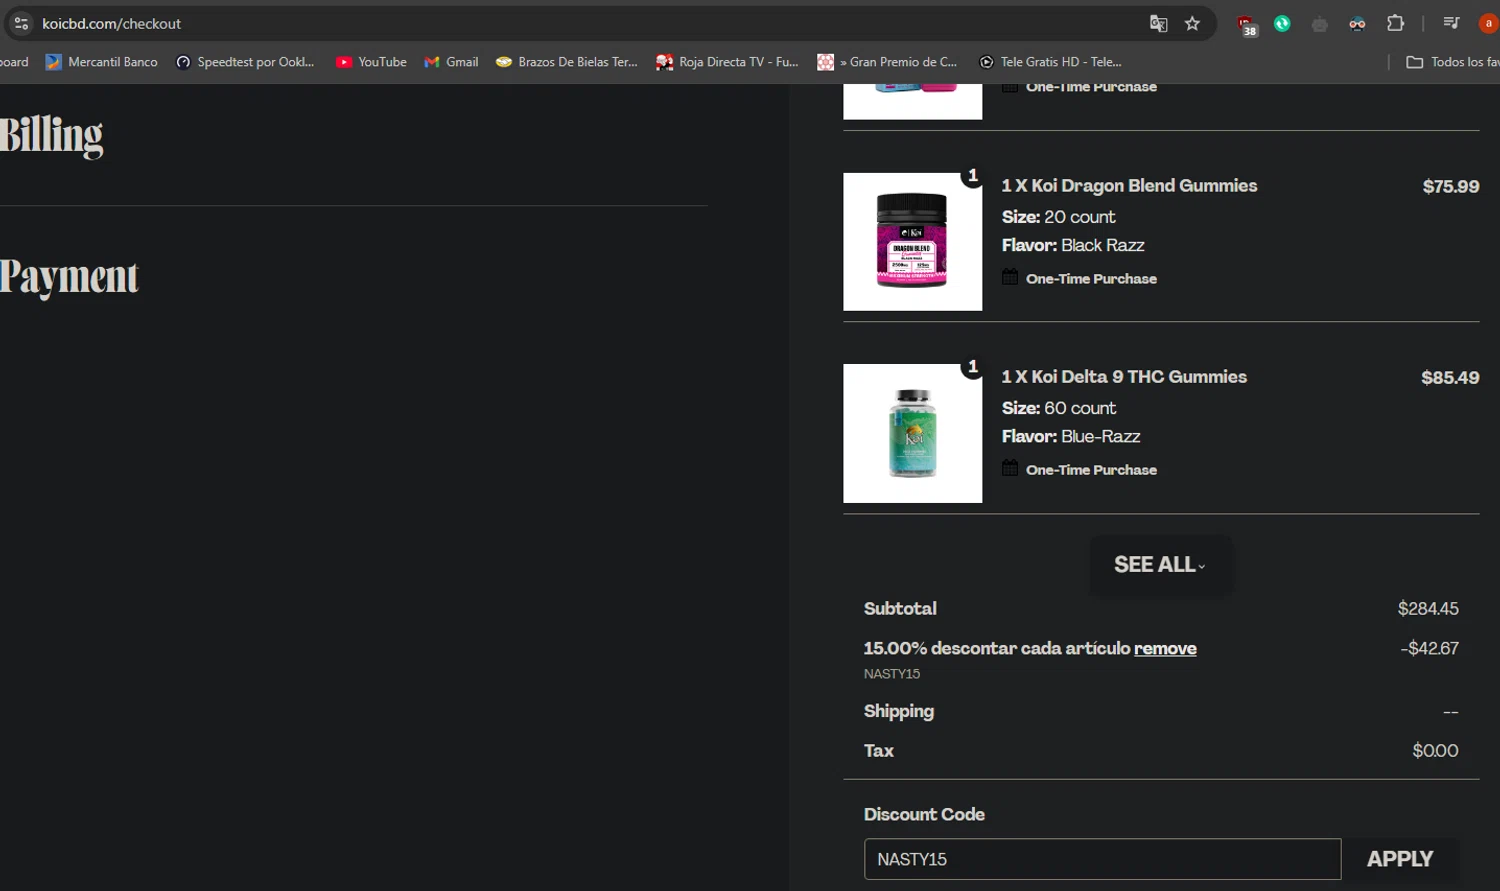Click the Size: 20 count text
Viewport: 1500px width, 891px height.
(1058, 217)
